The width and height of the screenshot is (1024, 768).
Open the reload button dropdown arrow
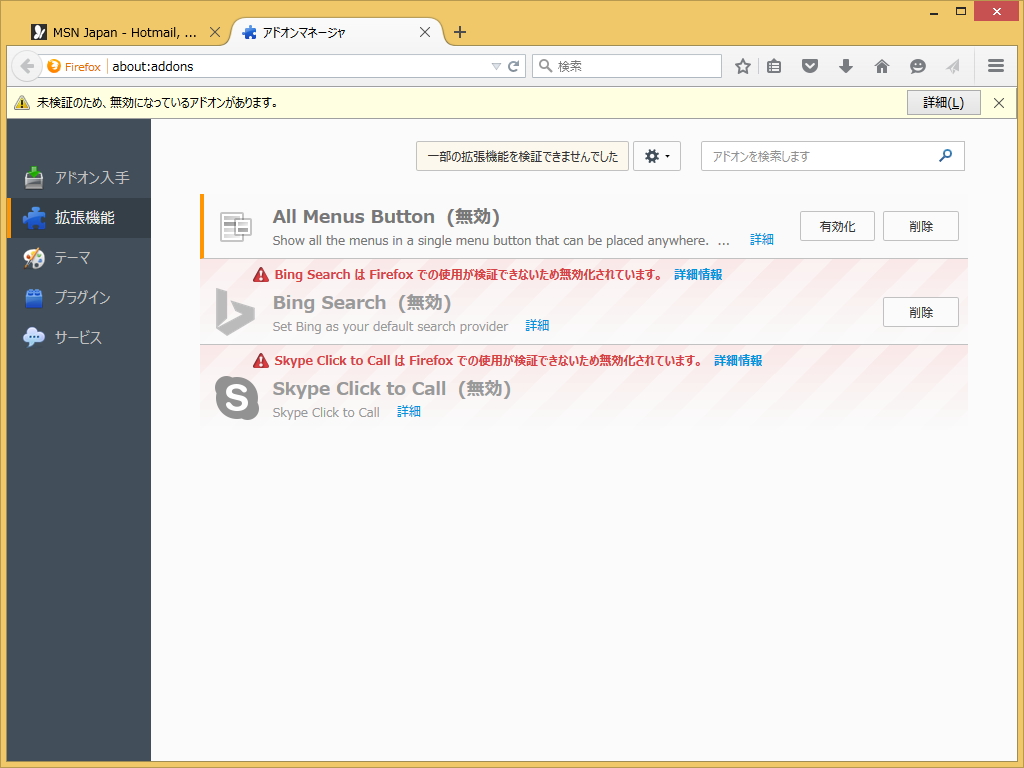tap(499, 66)
